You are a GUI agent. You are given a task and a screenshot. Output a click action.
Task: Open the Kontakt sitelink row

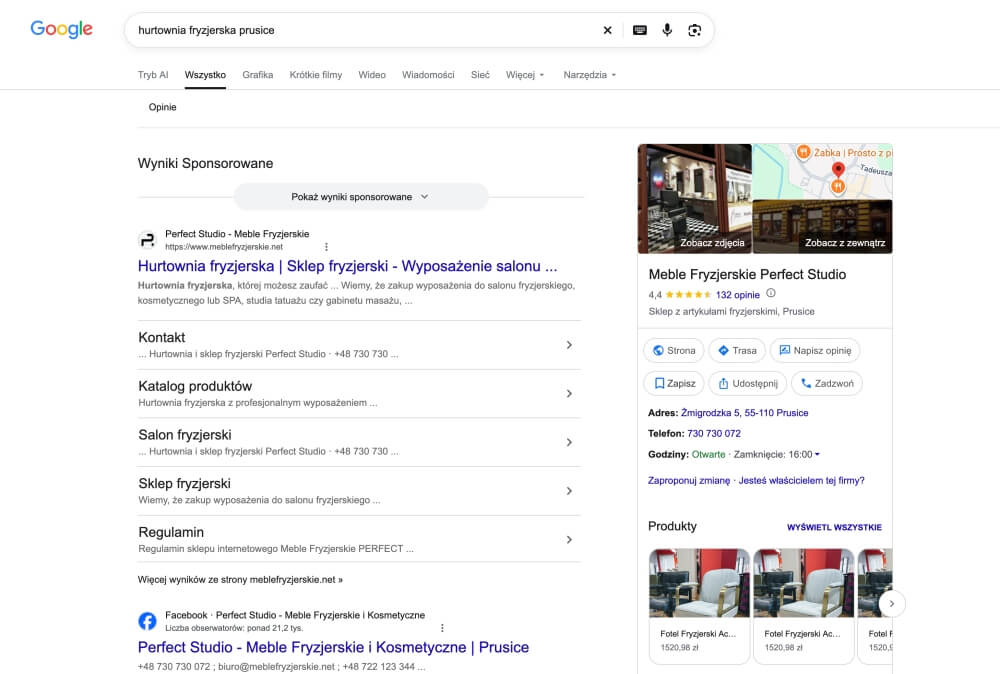(x=359, y=345)
